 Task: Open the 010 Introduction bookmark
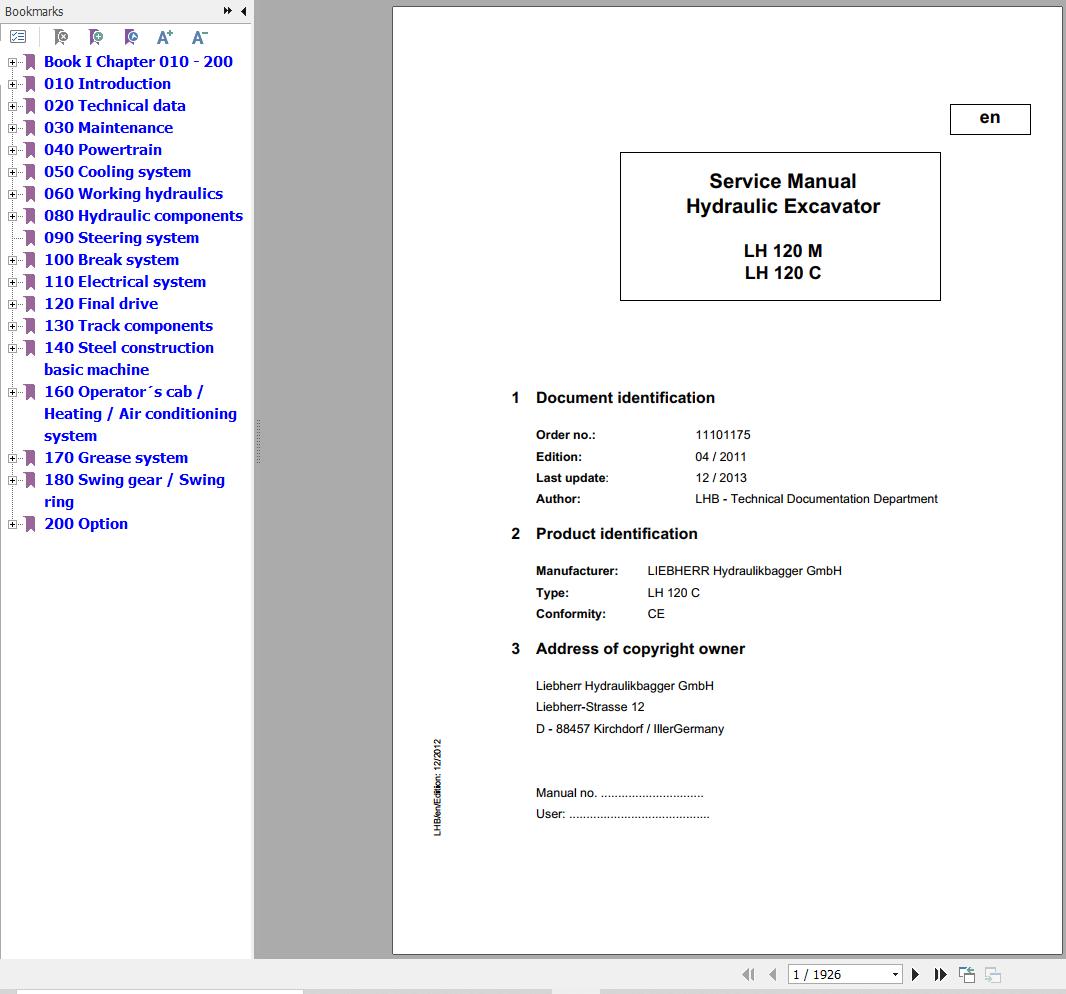click(107, 84)
